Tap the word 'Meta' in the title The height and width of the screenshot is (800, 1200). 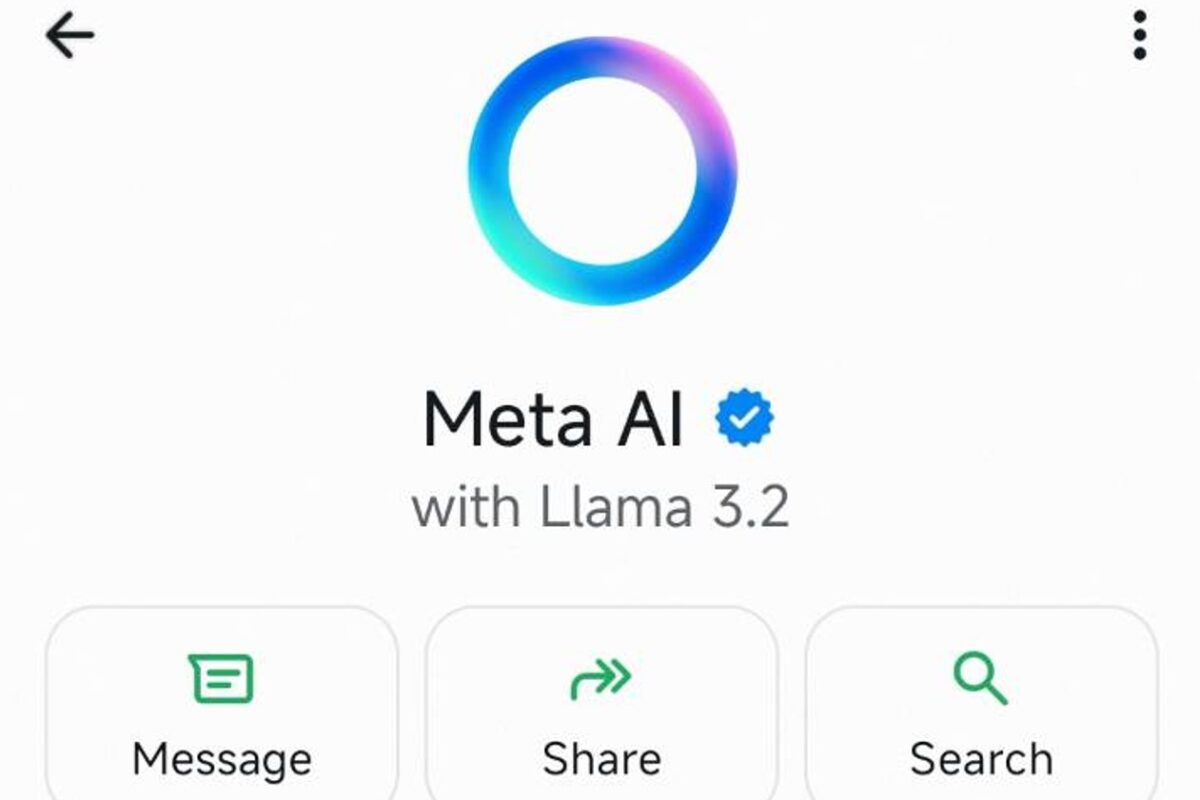(507, 420)
